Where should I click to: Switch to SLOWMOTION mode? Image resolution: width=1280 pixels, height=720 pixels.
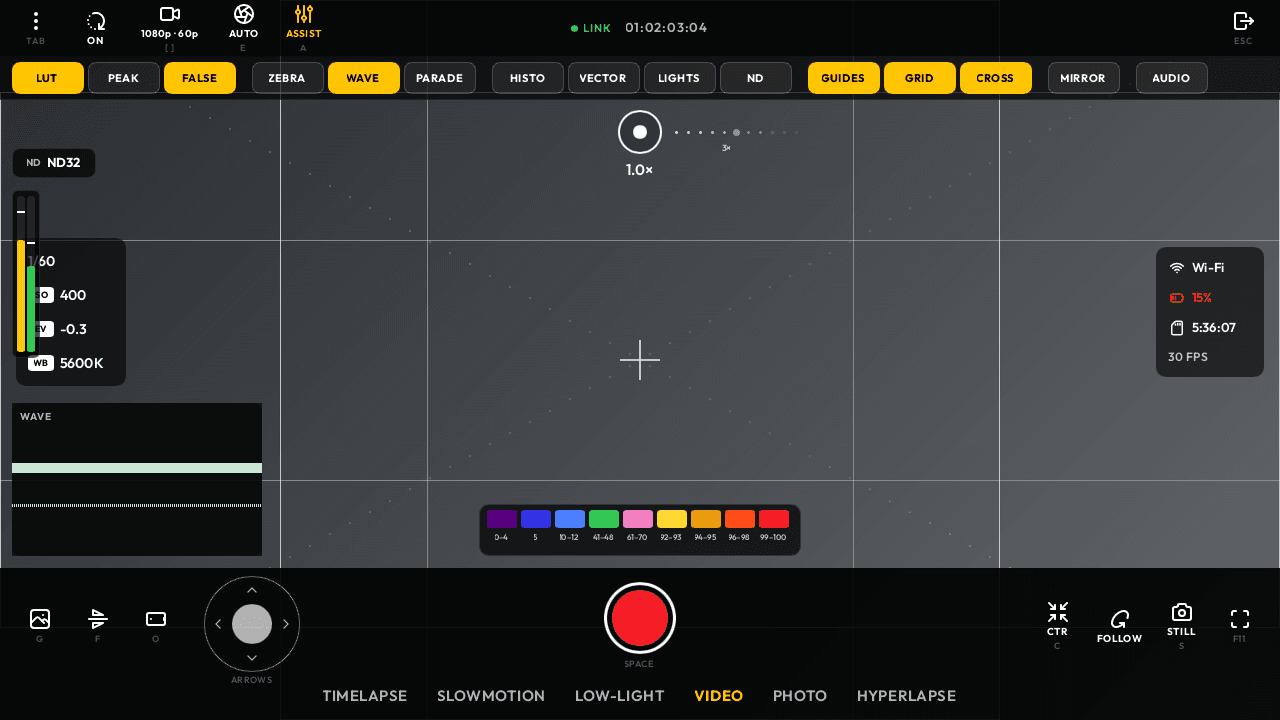491,696
